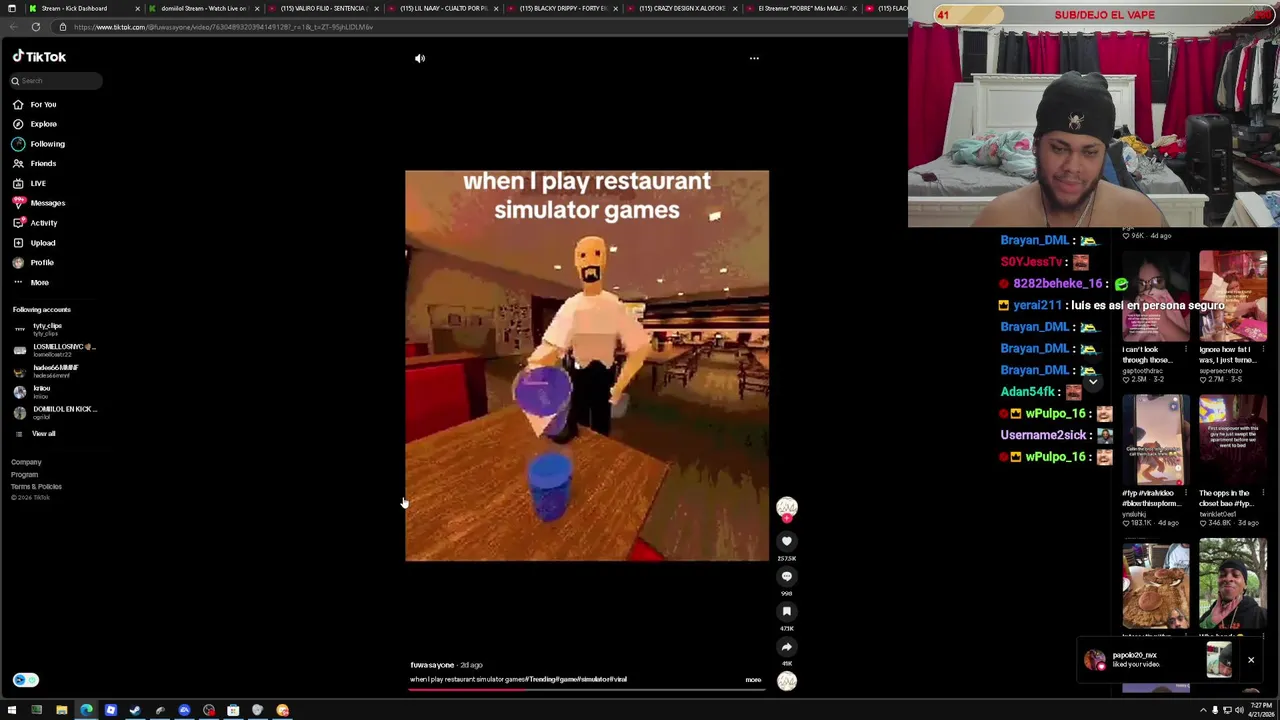
Task: Click the Messages icon with notification badge
Action: tap(18, 203)
